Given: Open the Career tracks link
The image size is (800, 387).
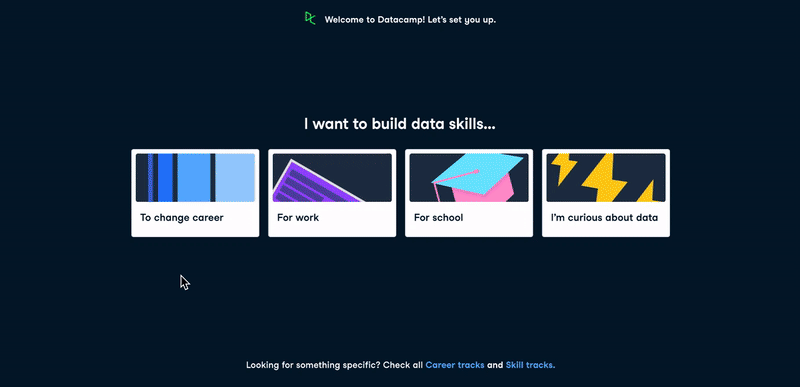Looking at the screenshot, I should [x=455, y=365].
